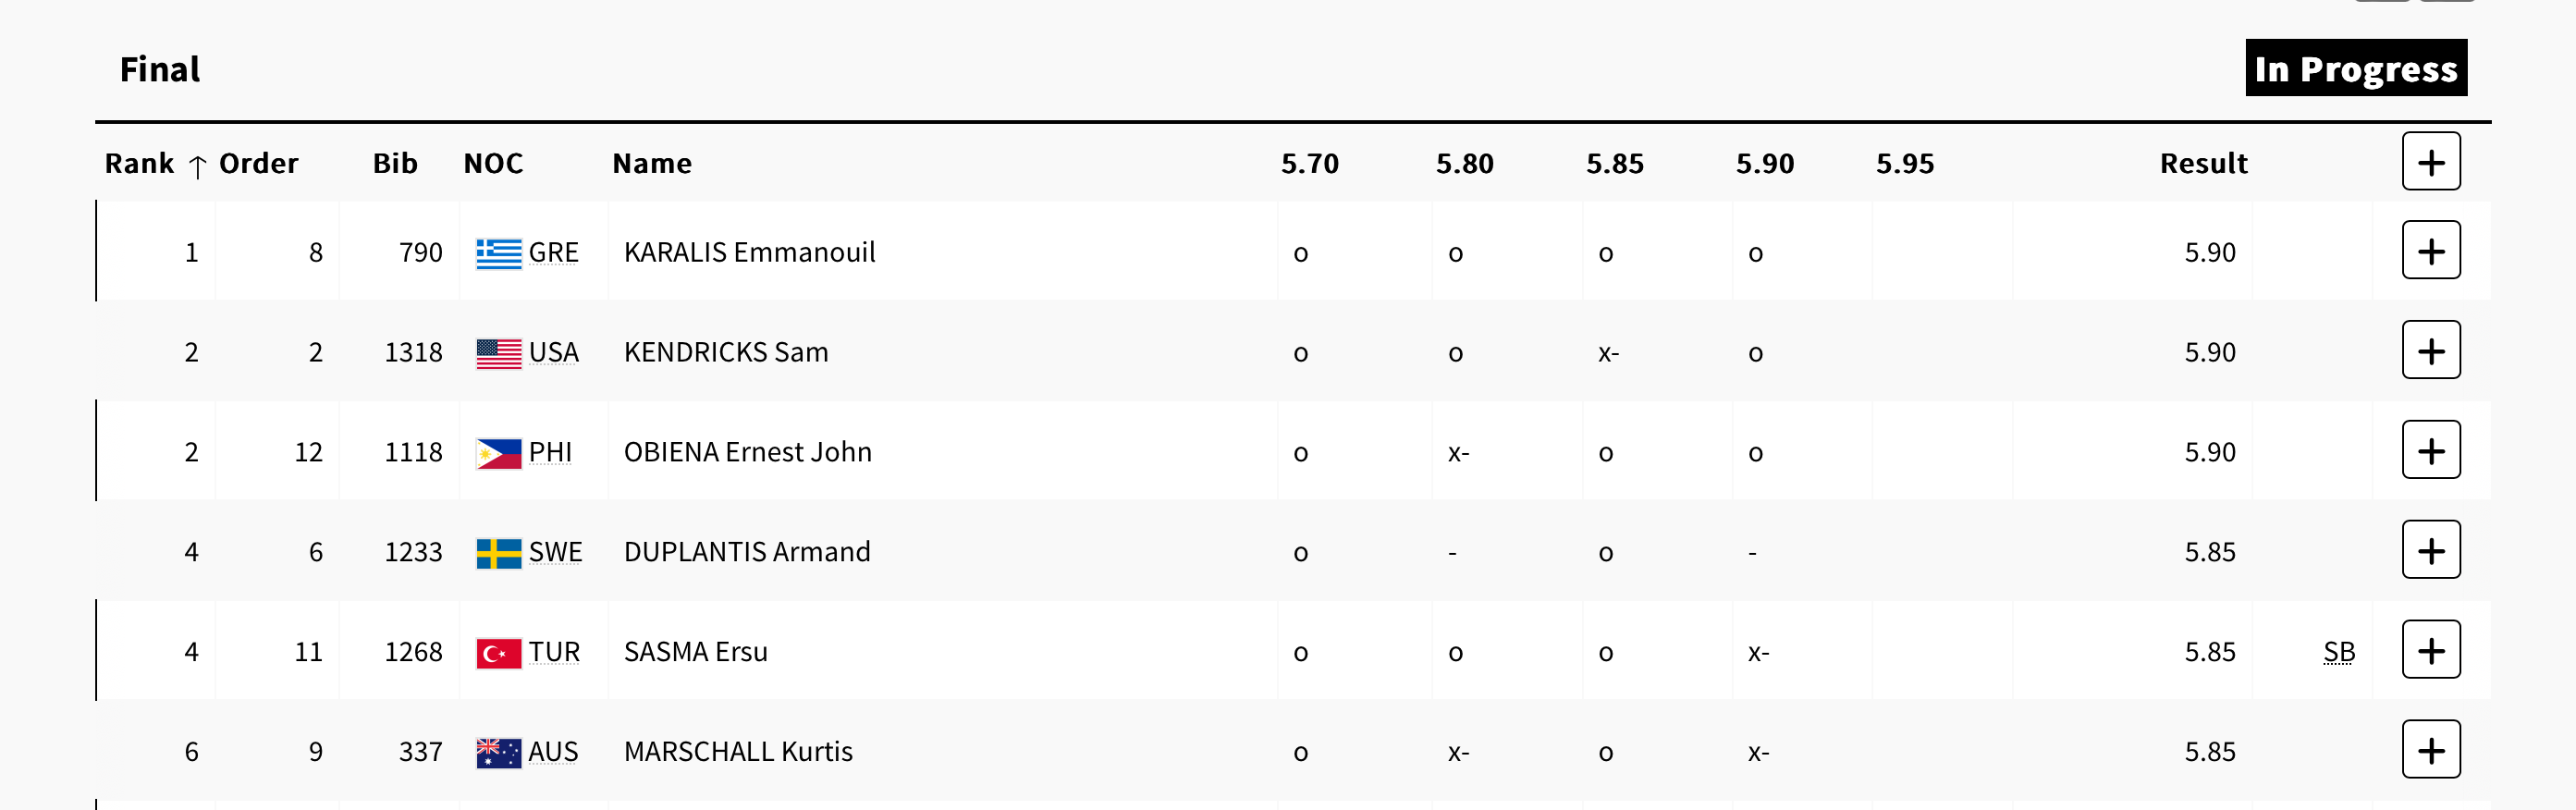Viewport: 2576px width, 810px height.
Task: Click the In Progress status badge
Action: [2356, 68]
